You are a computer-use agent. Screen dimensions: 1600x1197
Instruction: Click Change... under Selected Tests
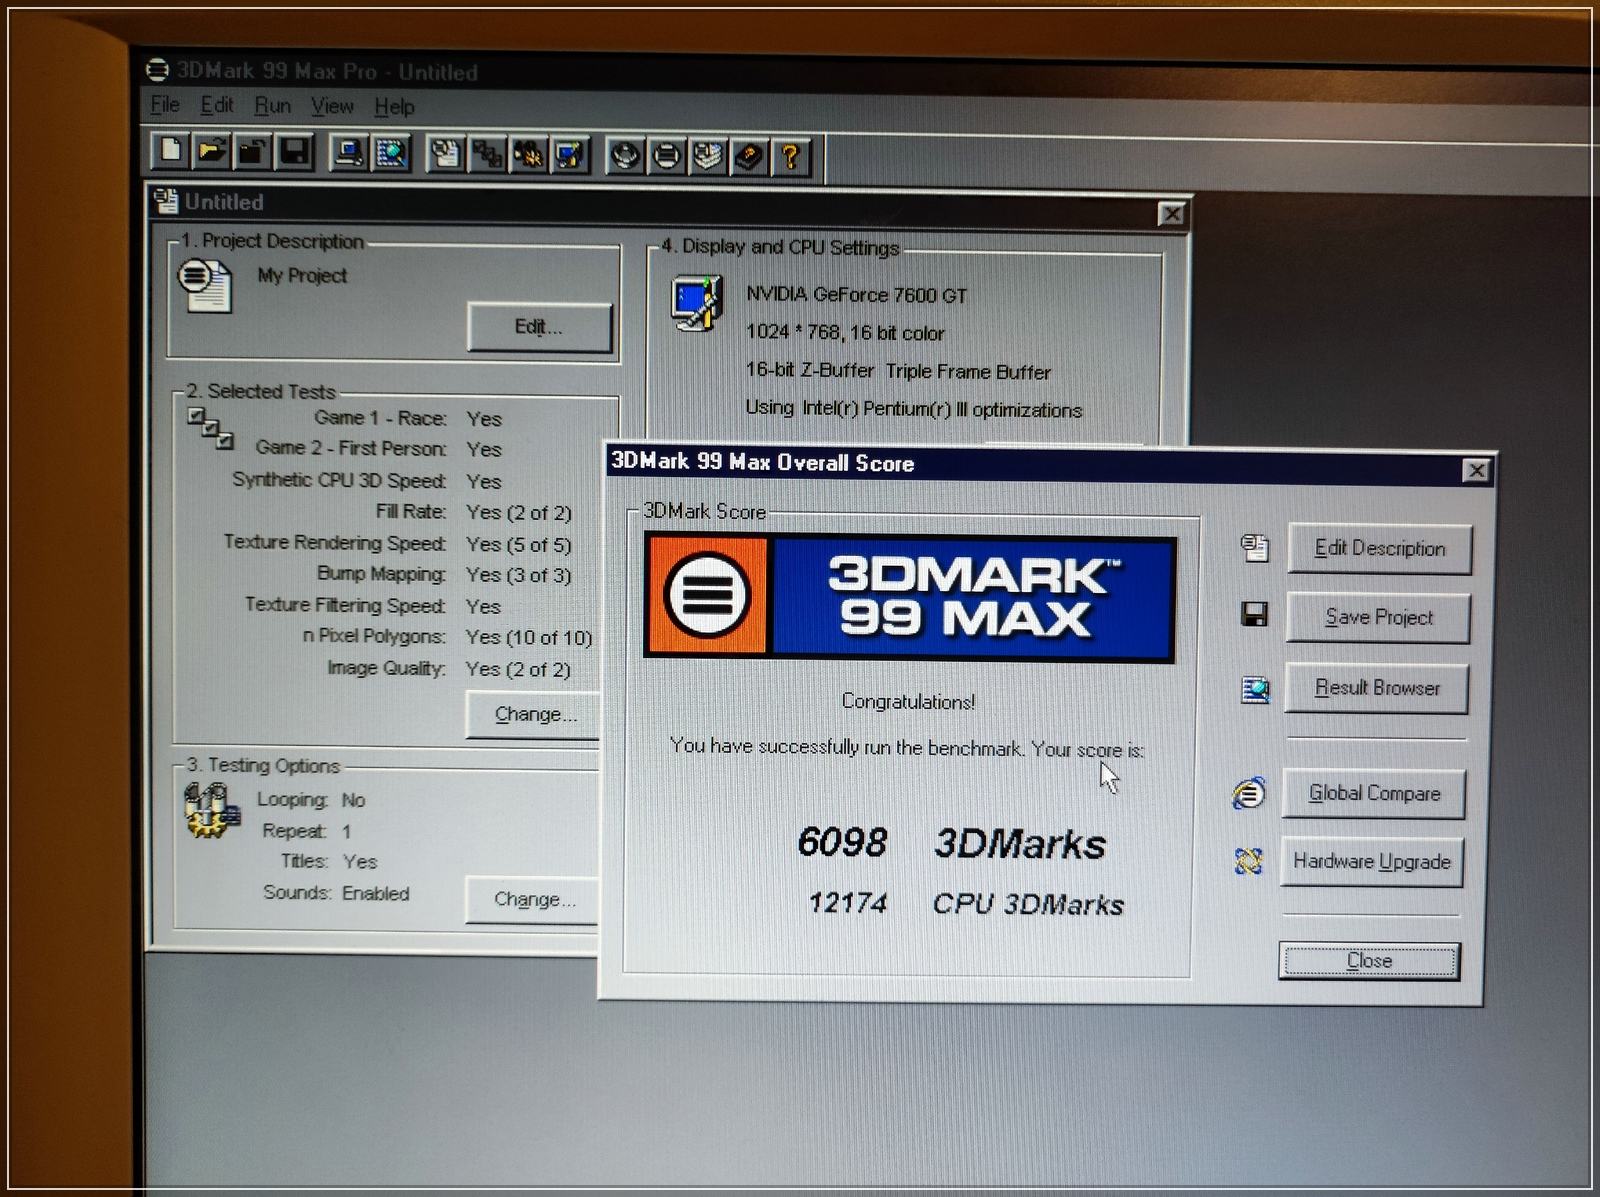click(x=535, y=714)
